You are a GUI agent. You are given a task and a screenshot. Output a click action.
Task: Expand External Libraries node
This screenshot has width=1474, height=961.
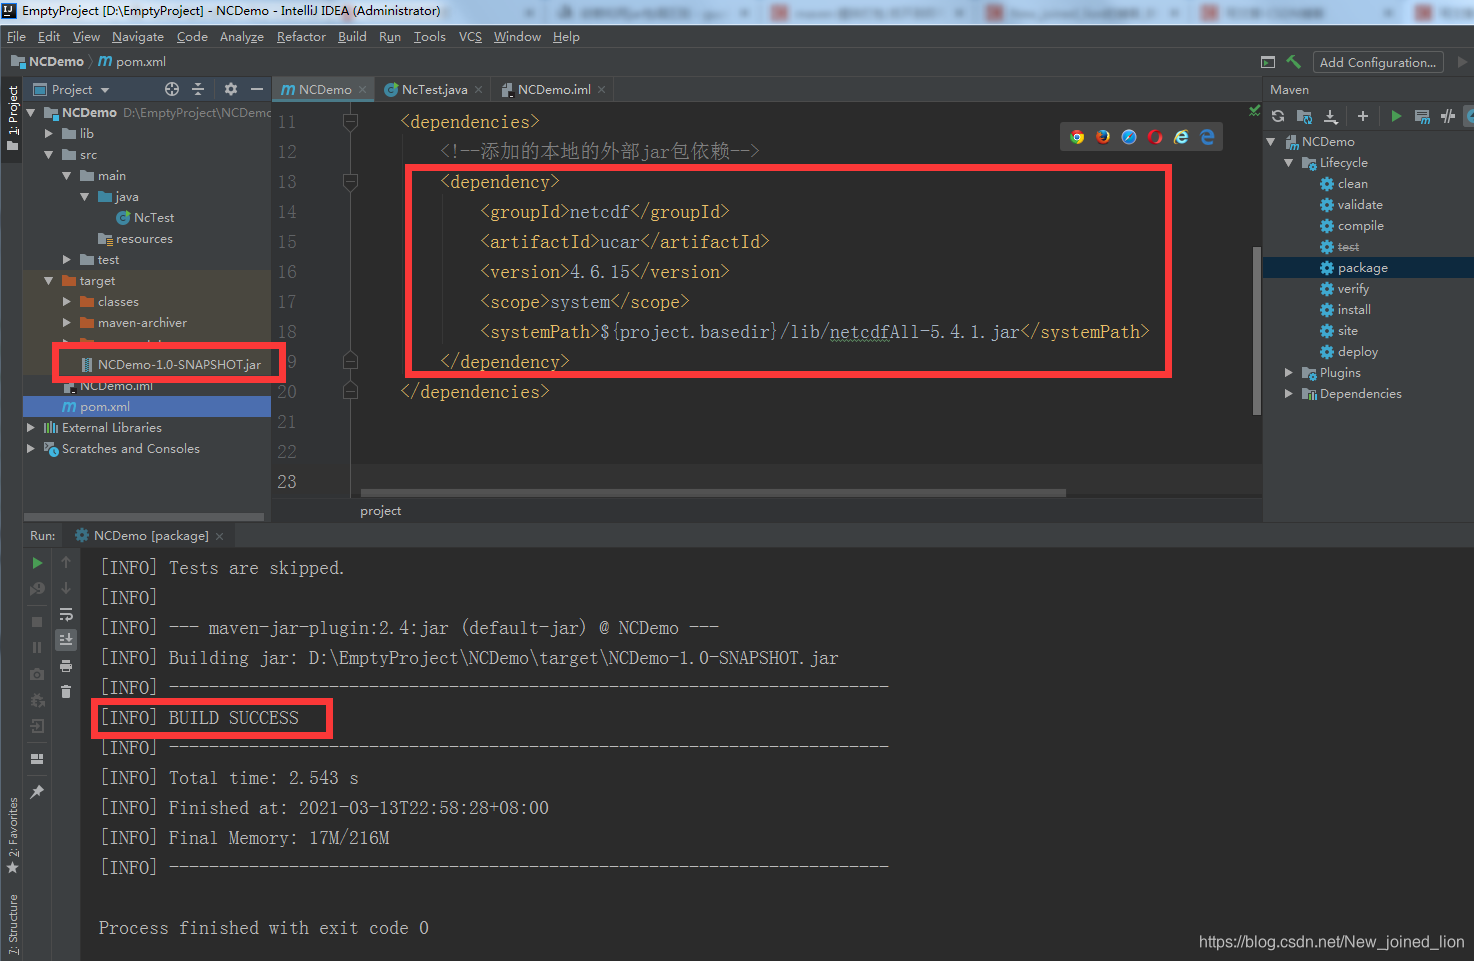point(31,428)
